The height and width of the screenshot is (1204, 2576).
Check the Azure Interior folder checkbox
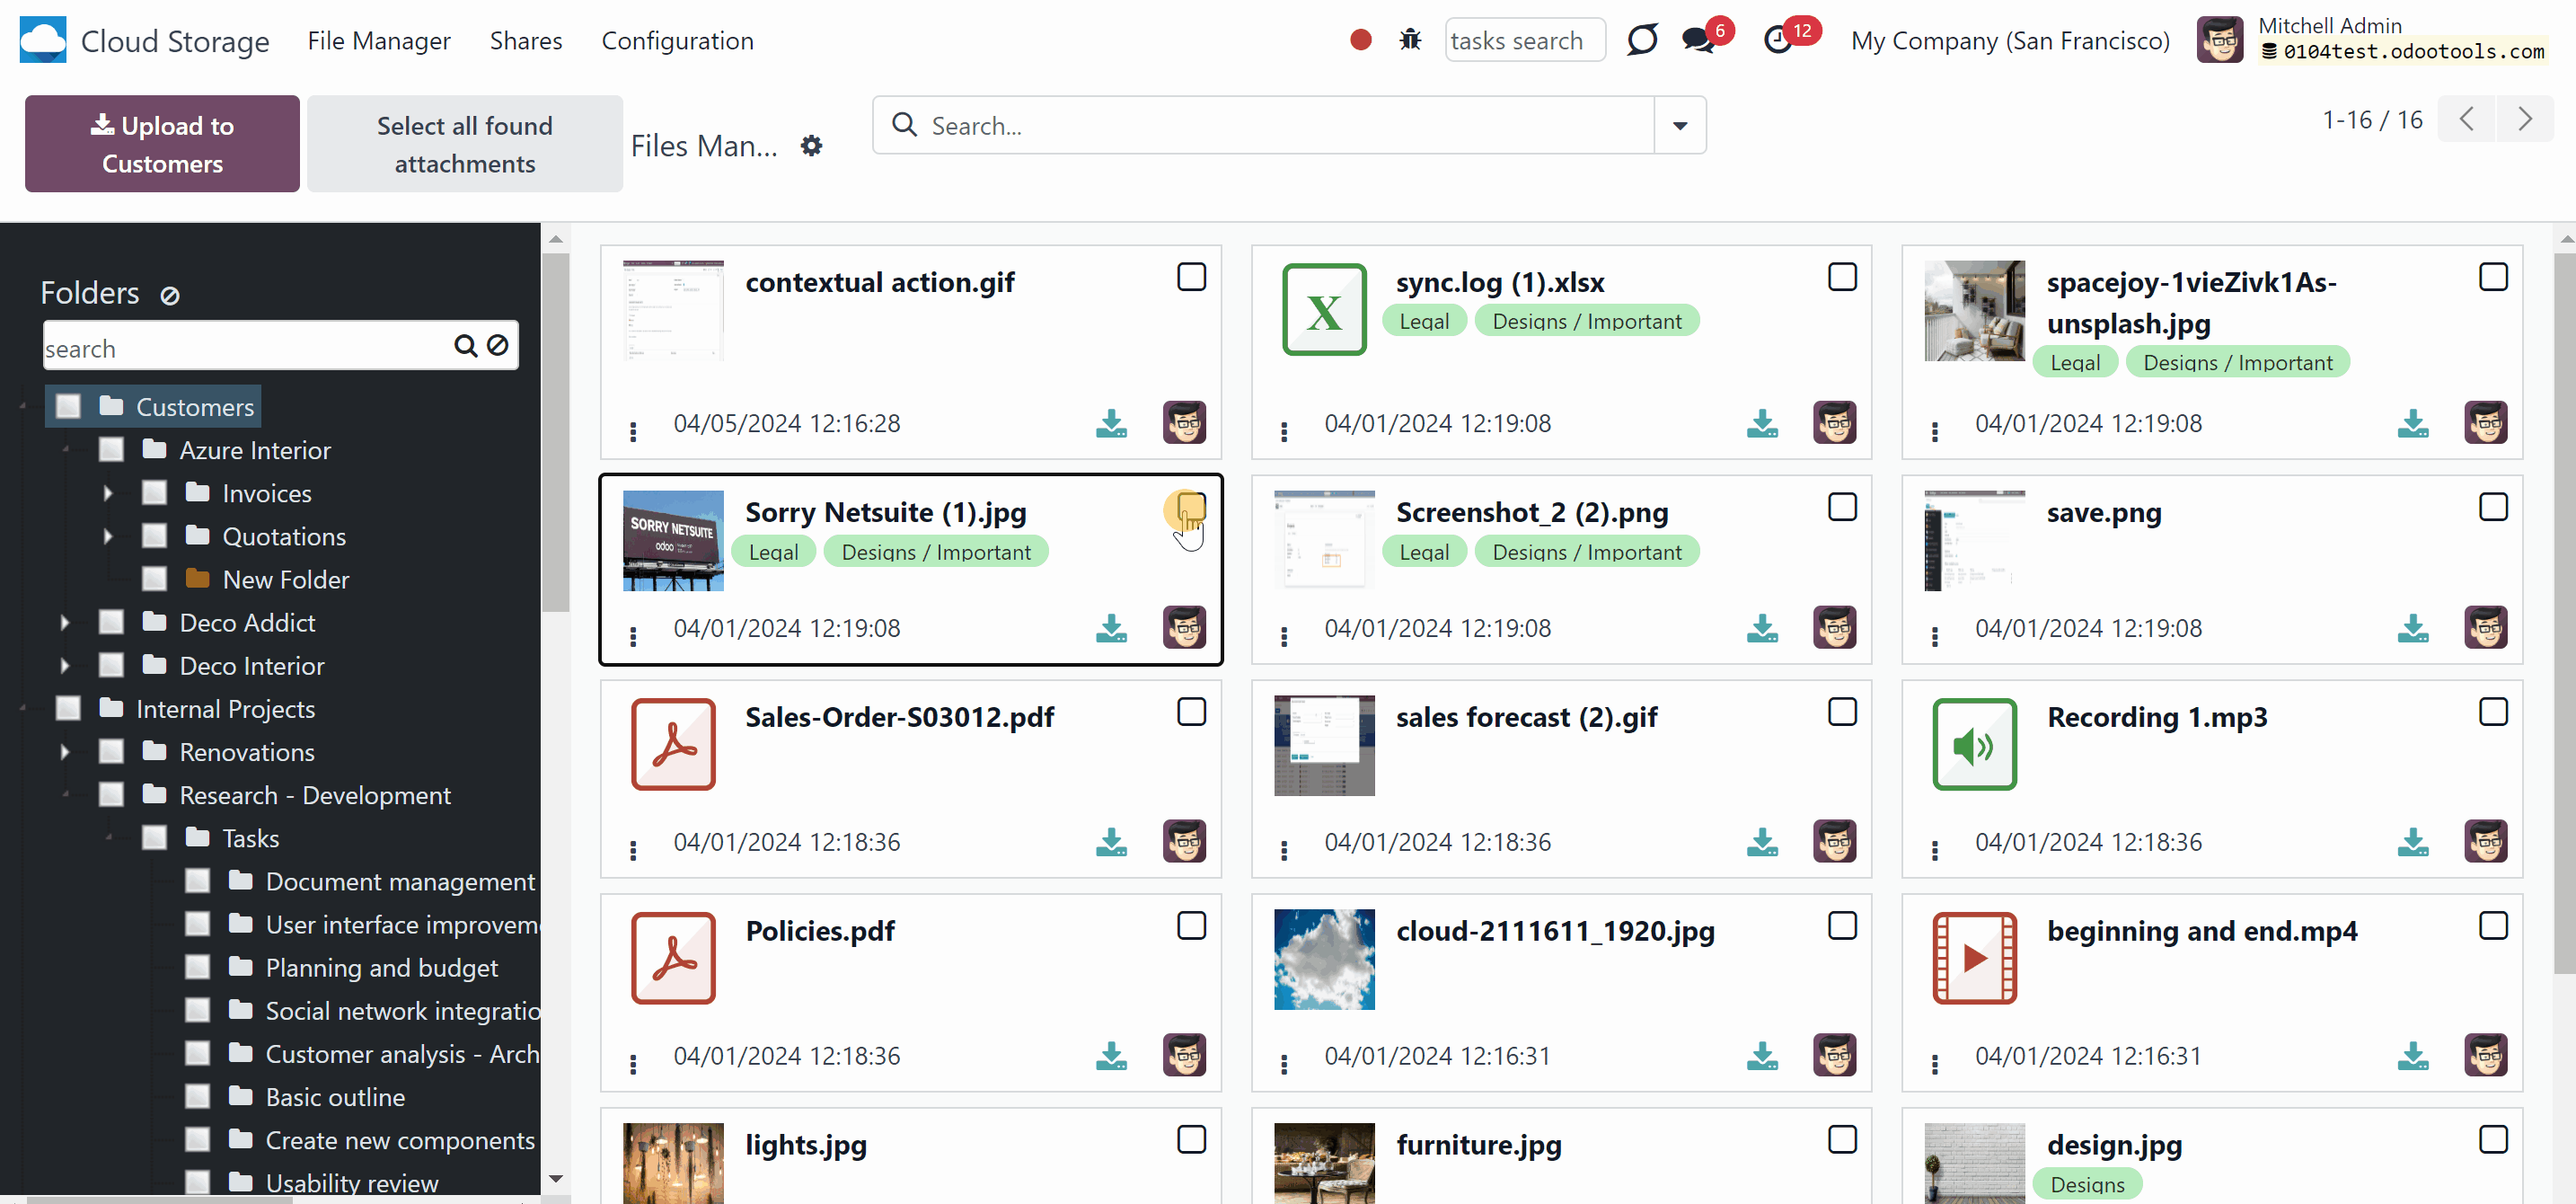pos(111,449)
